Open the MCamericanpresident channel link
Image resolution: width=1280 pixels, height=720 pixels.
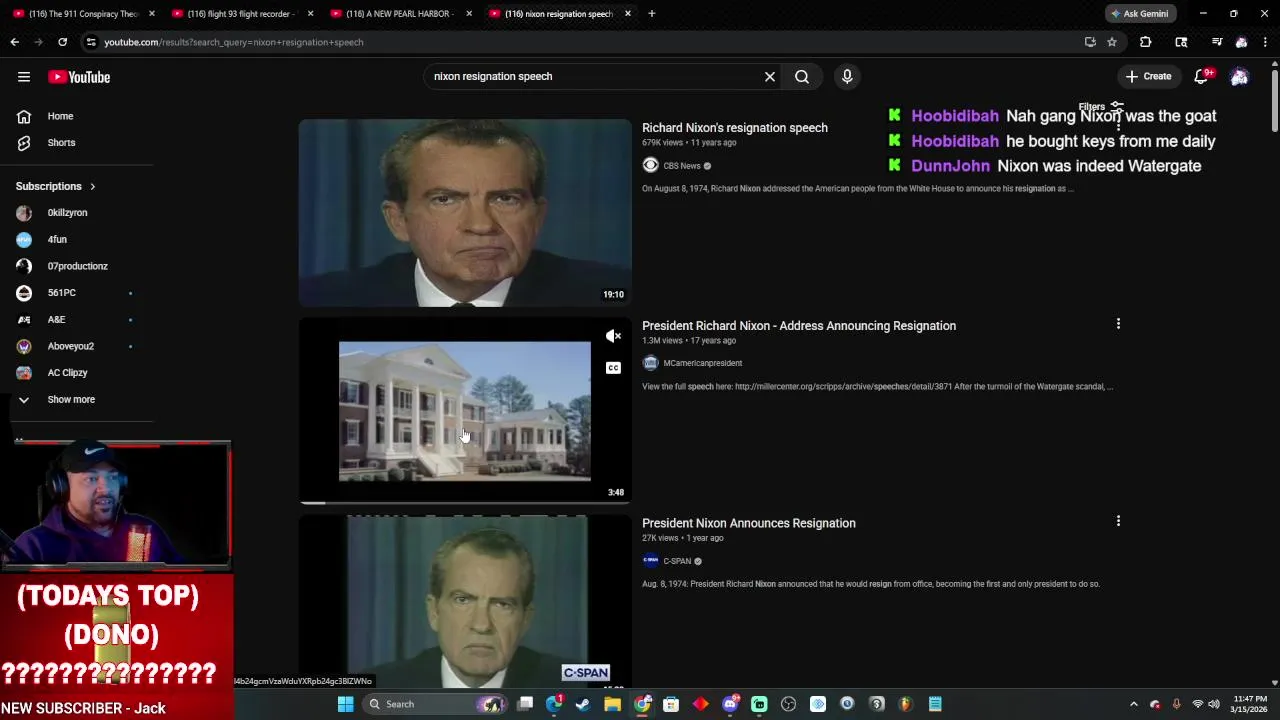pyautogui.click(x=702, y=363)
